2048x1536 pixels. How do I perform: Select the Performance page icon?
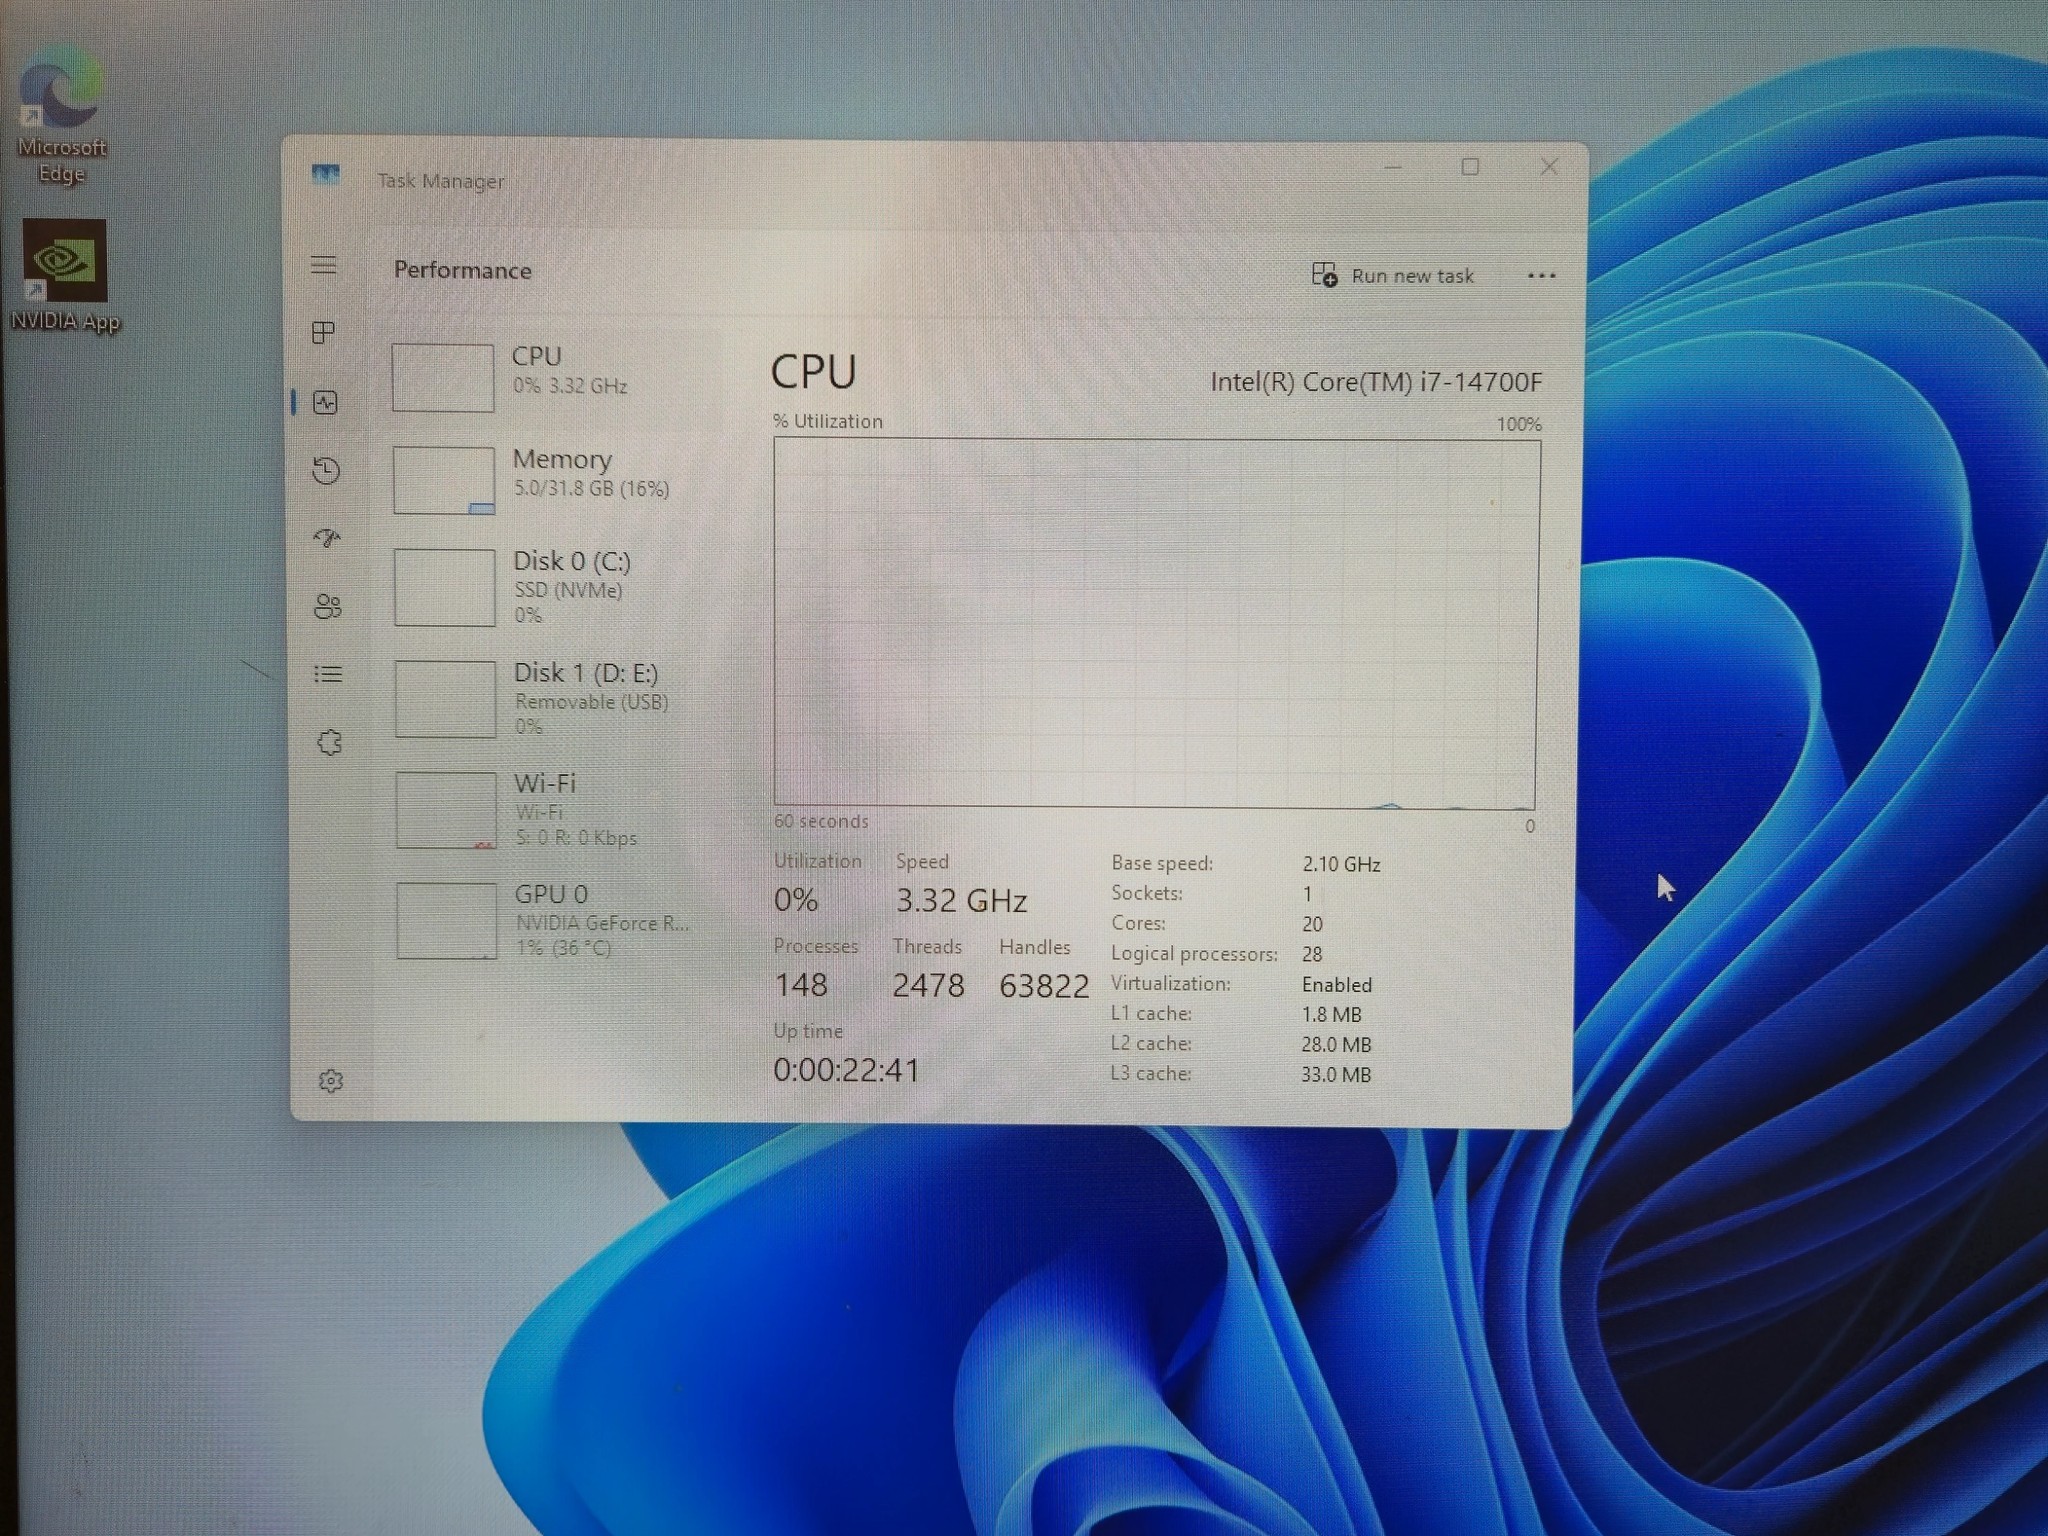coord(325,402)
